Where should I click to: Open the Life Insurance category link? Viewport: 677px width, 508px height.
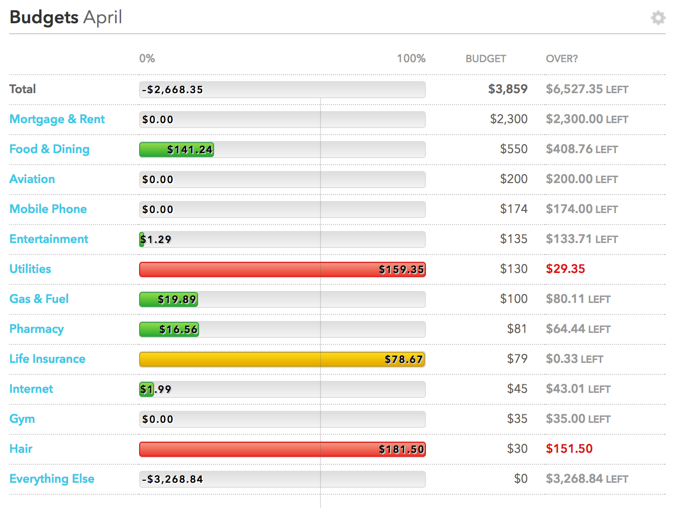coord(47,359)
